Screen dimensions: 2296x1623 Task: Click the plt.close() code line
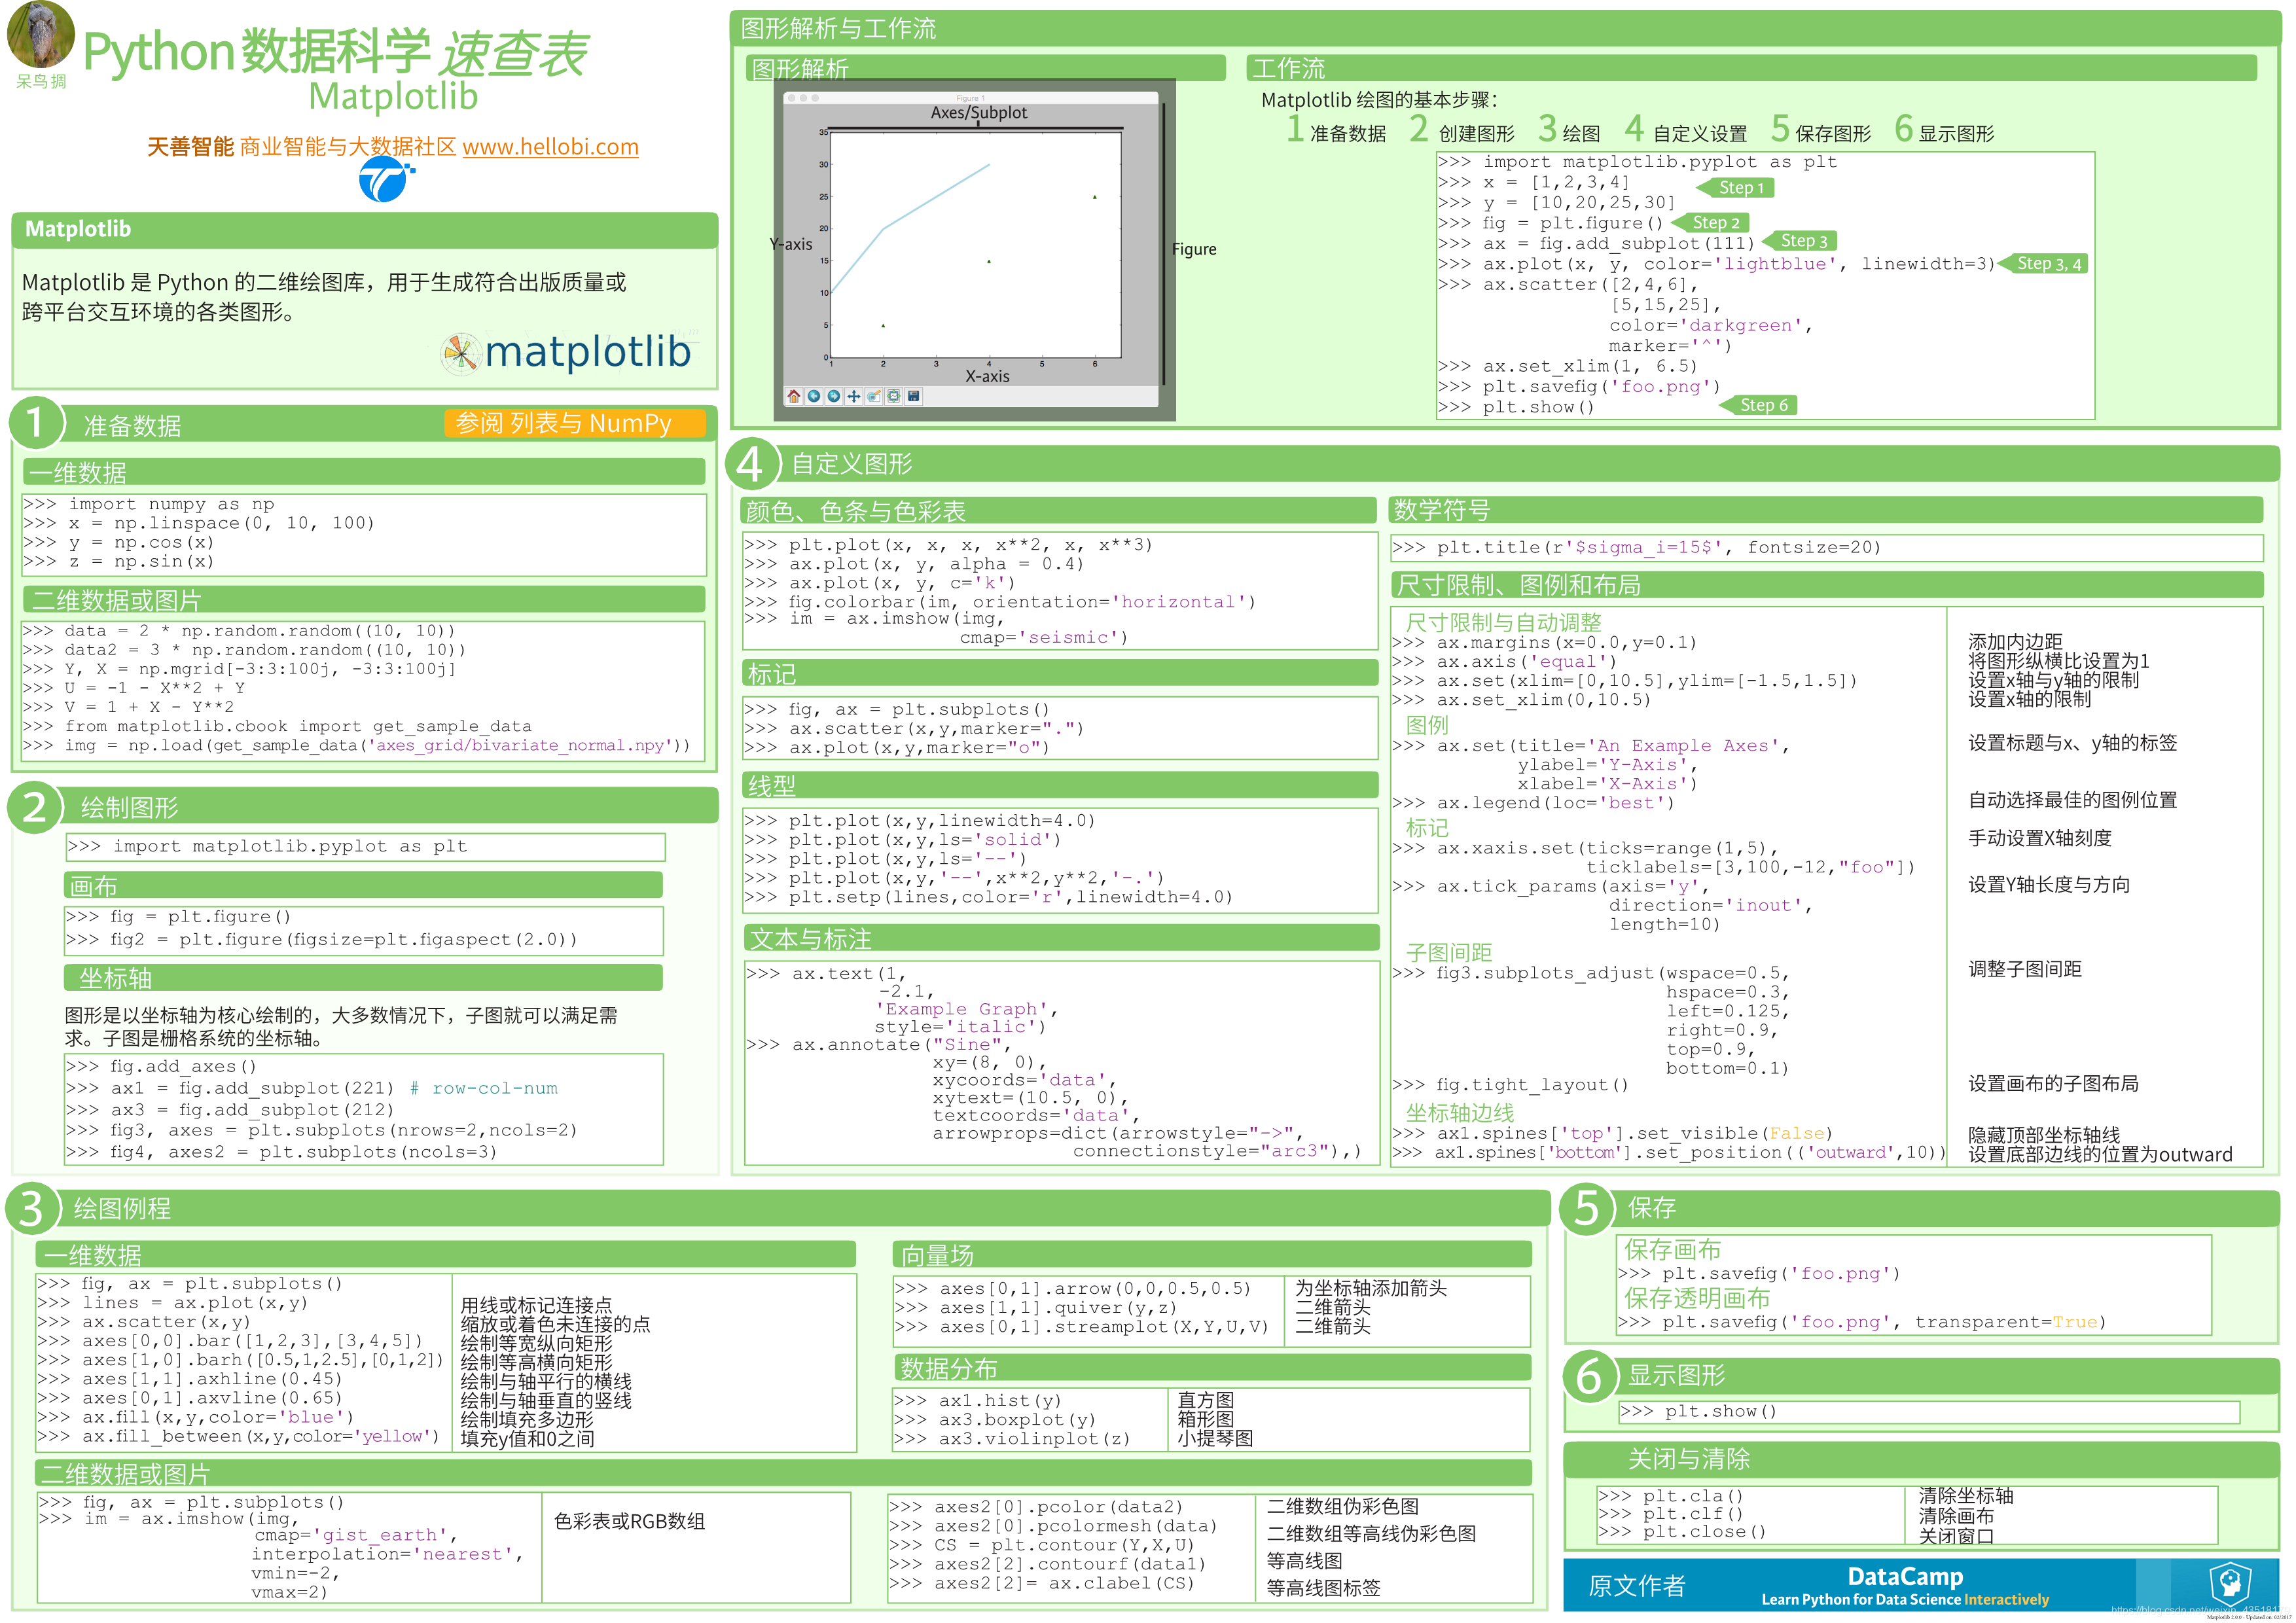[x=1682, y=1532]
